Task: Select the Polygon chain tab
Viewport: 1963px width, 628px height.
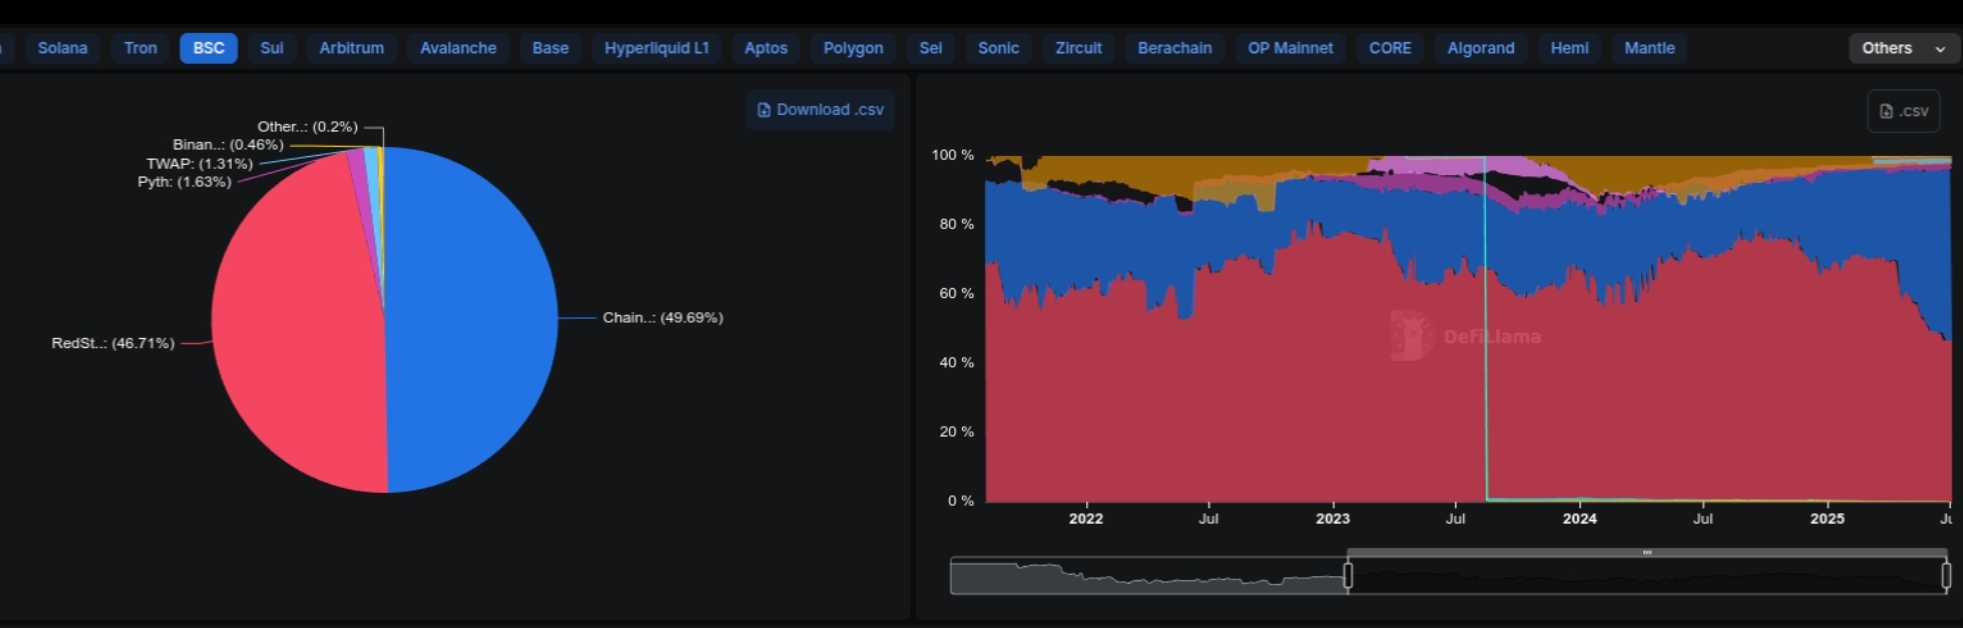Action: [853, 48]
